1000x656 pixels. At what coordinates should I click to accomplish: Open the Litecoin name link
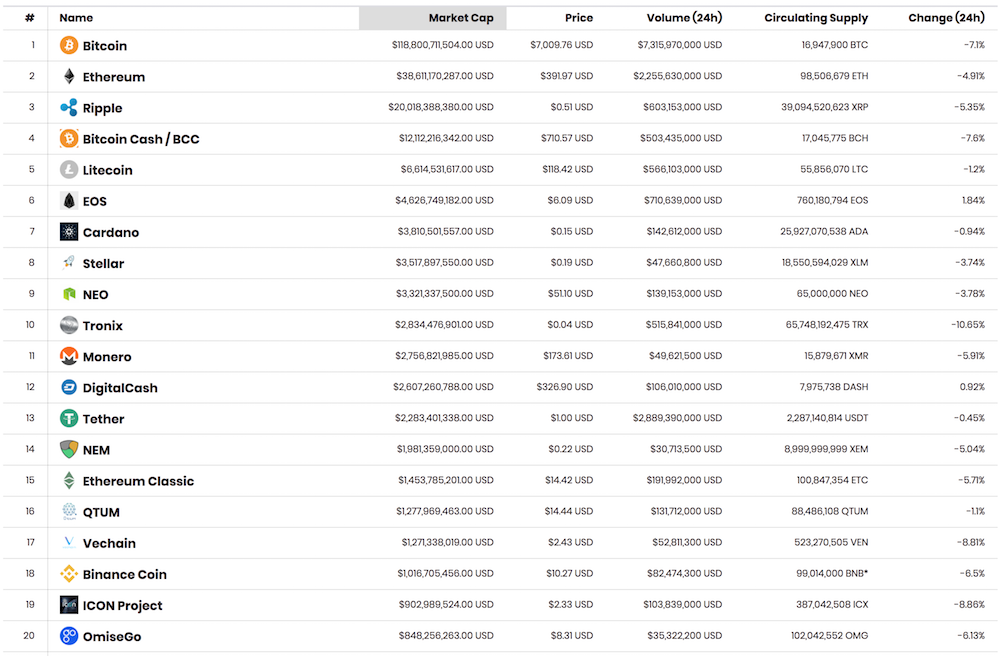pos(107,170)
